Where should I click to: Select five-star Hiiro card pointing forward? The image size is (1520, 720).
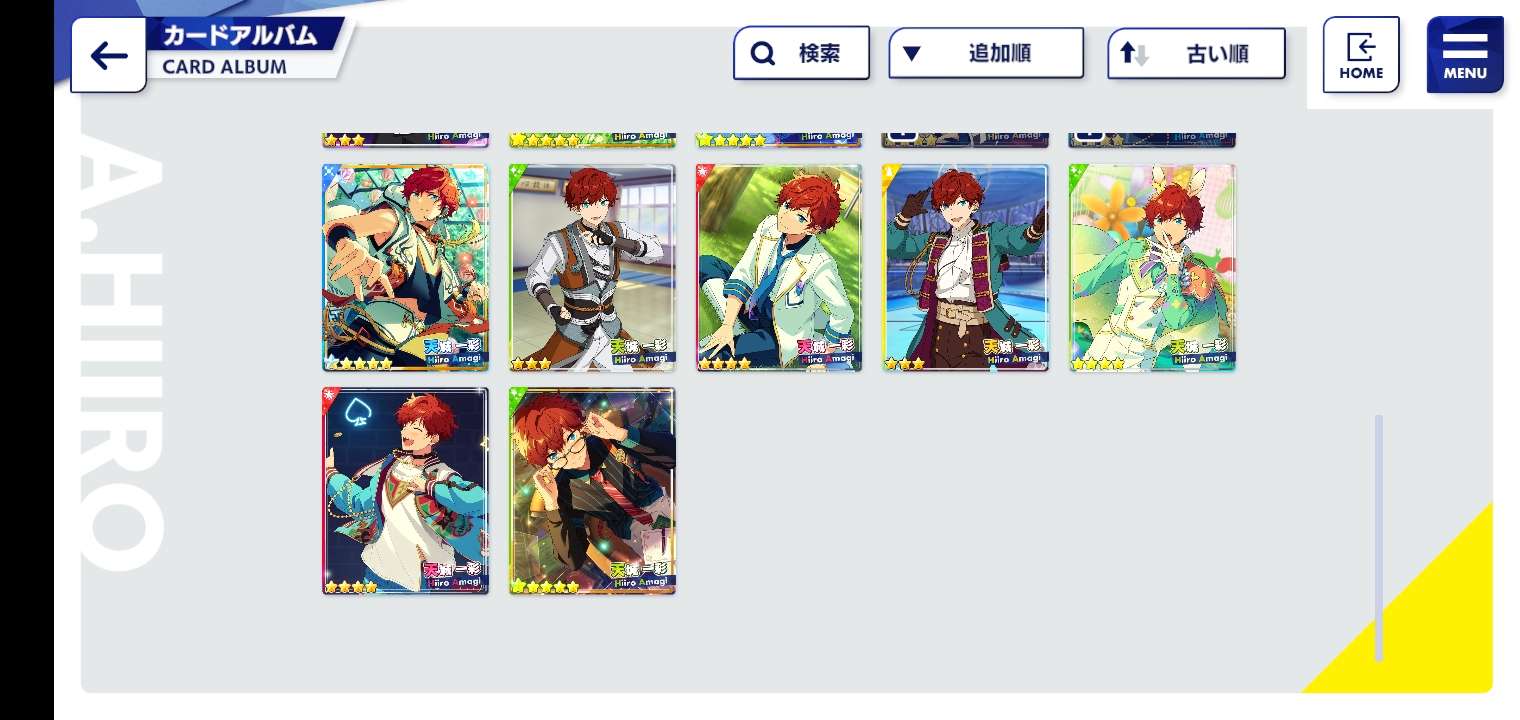pyautogui.click(x=405, y=268)
